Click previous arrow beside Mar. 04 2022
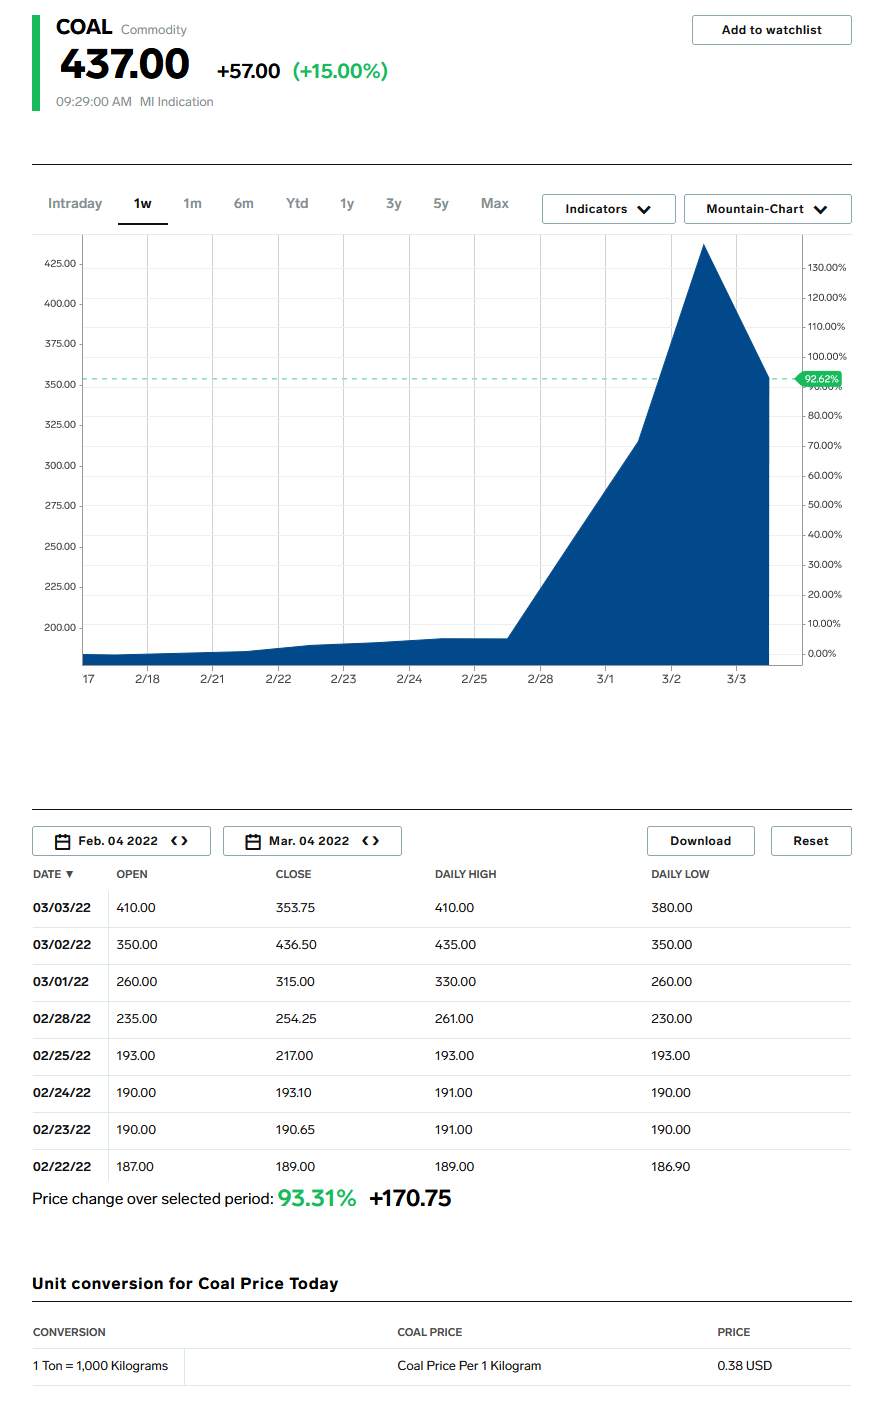Viewport: 882px width, 1428px height. tap(366, 841)
